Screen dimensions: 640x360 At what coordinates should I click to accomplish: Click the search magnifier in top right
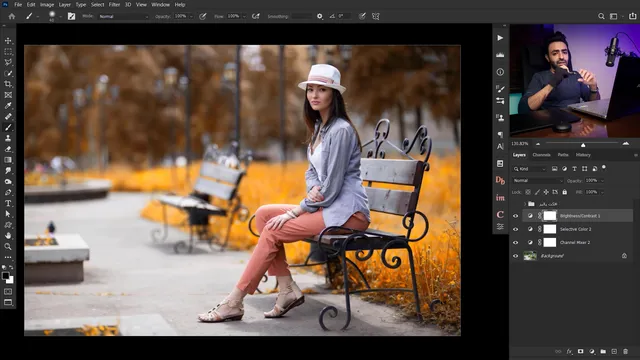pos(601,16)
